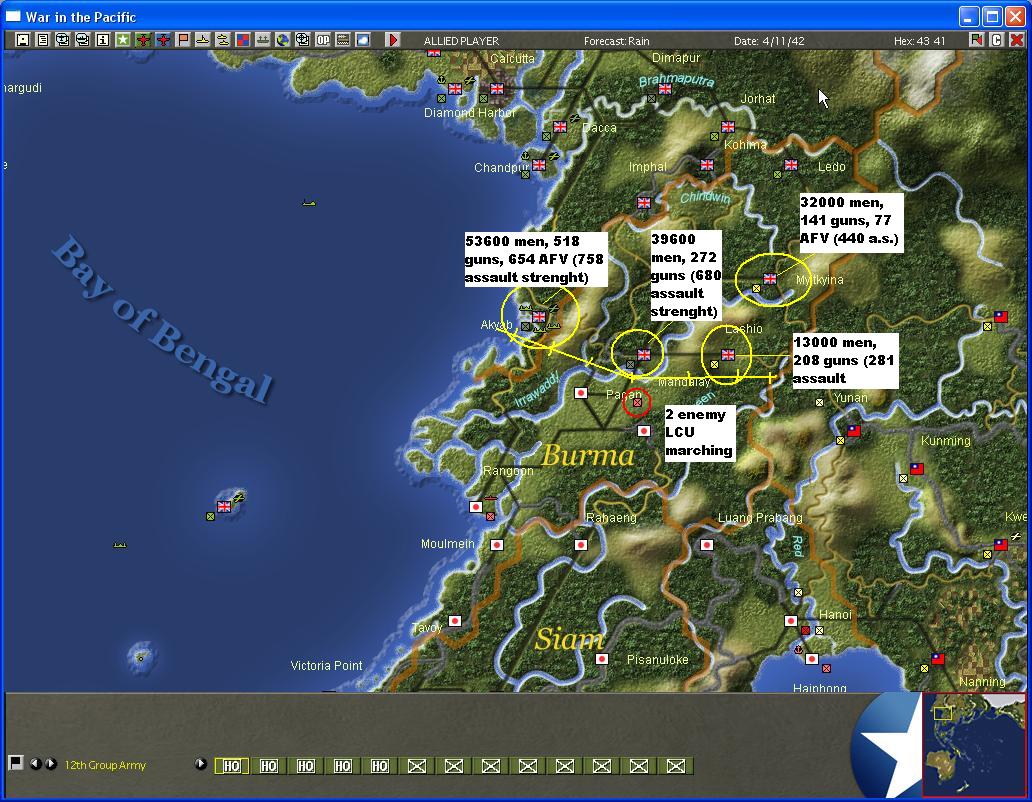Select British unit flag at Lashio
1032x802 pixels.
pos(728,355)
